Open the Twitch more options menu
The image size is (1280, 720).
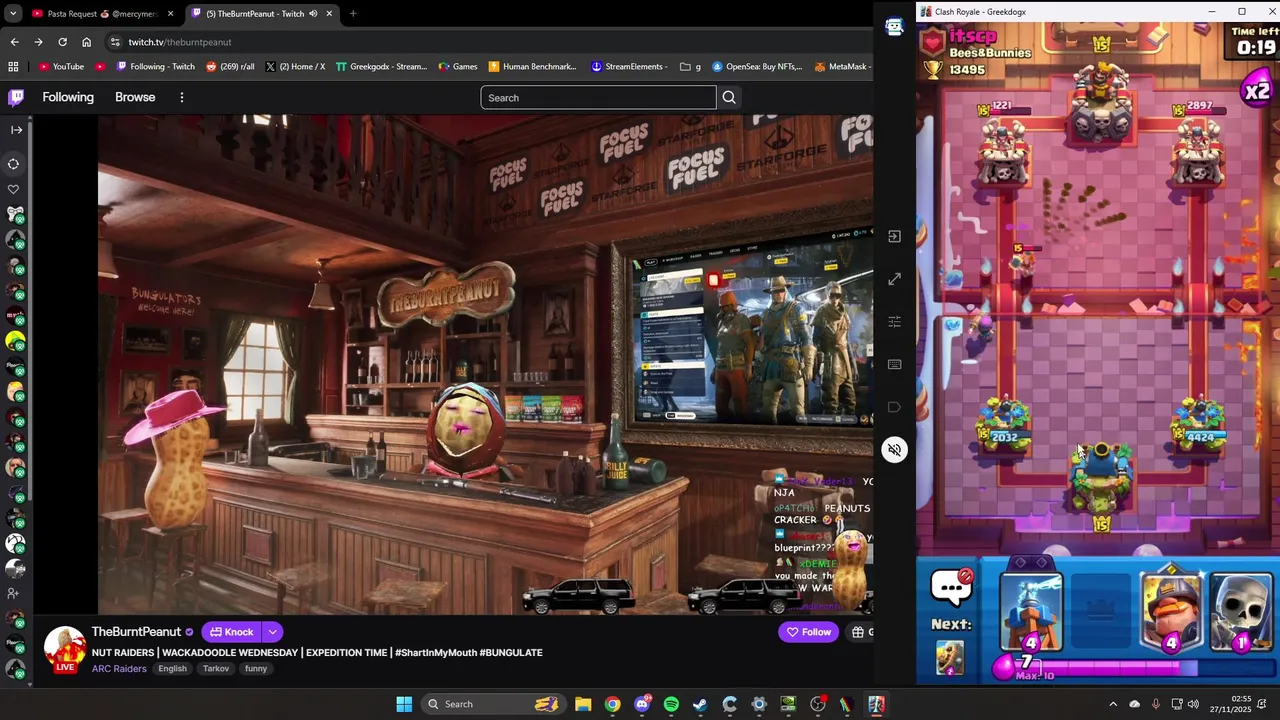(182, 97)
